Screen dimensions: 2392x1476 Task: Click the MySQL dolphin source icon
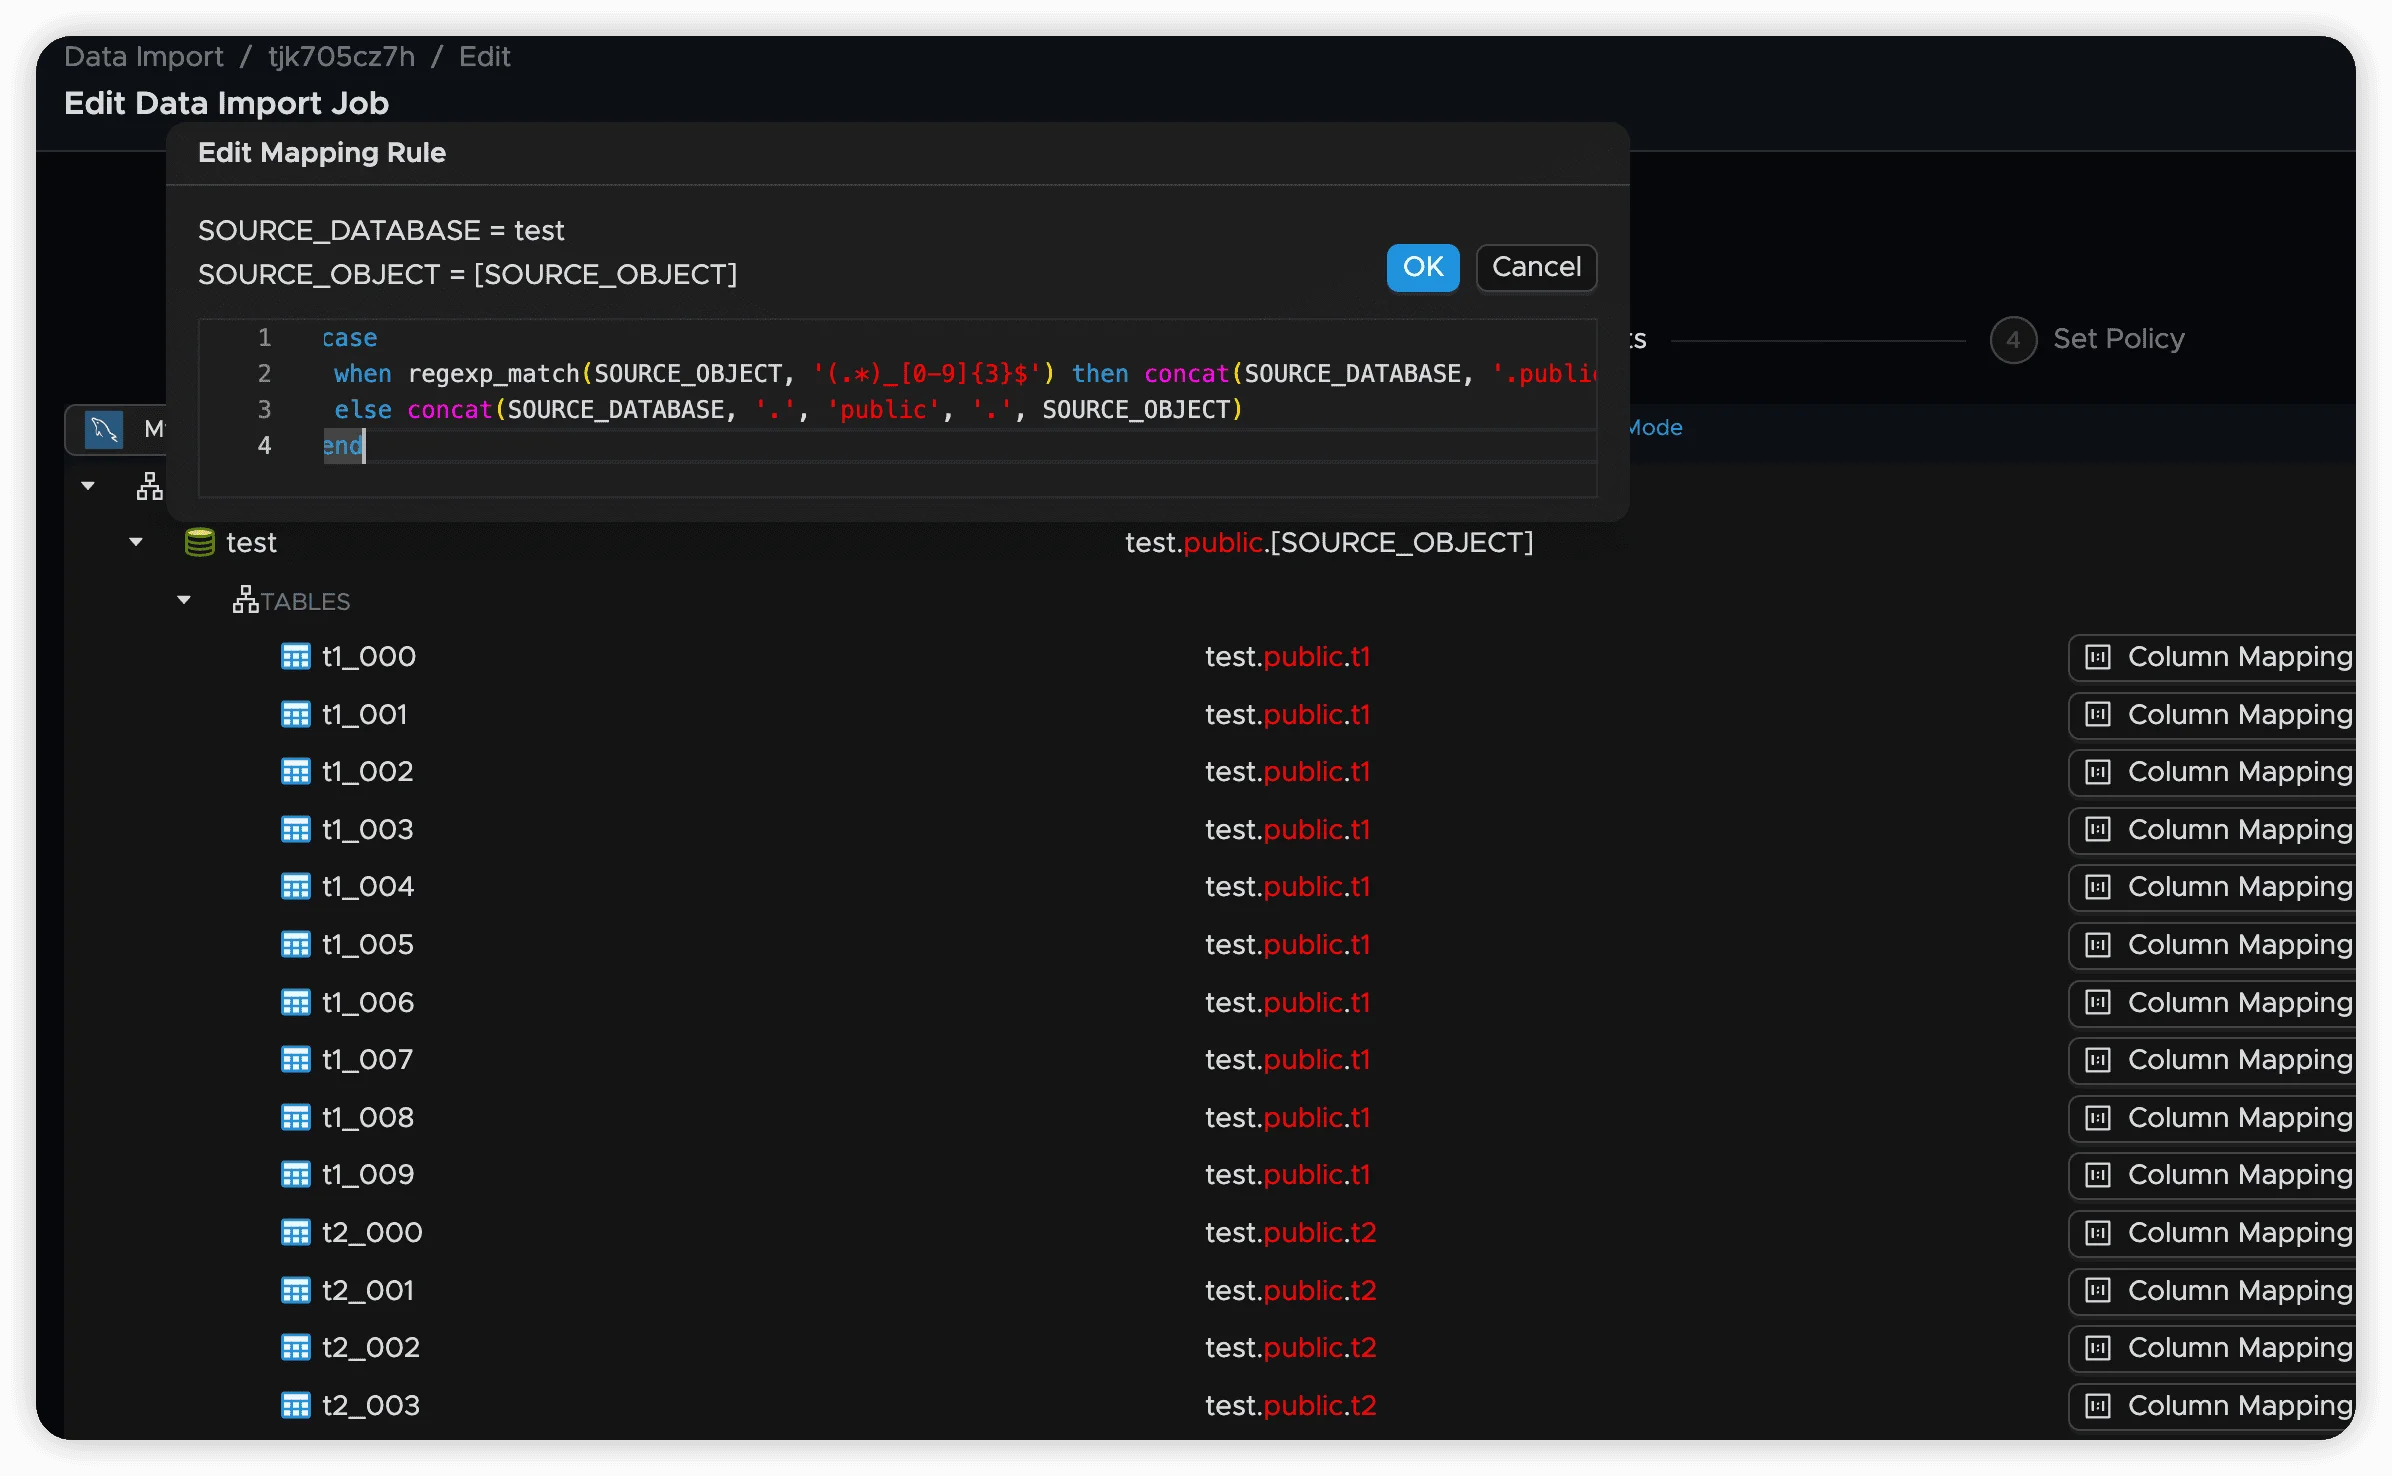[104, 430]
